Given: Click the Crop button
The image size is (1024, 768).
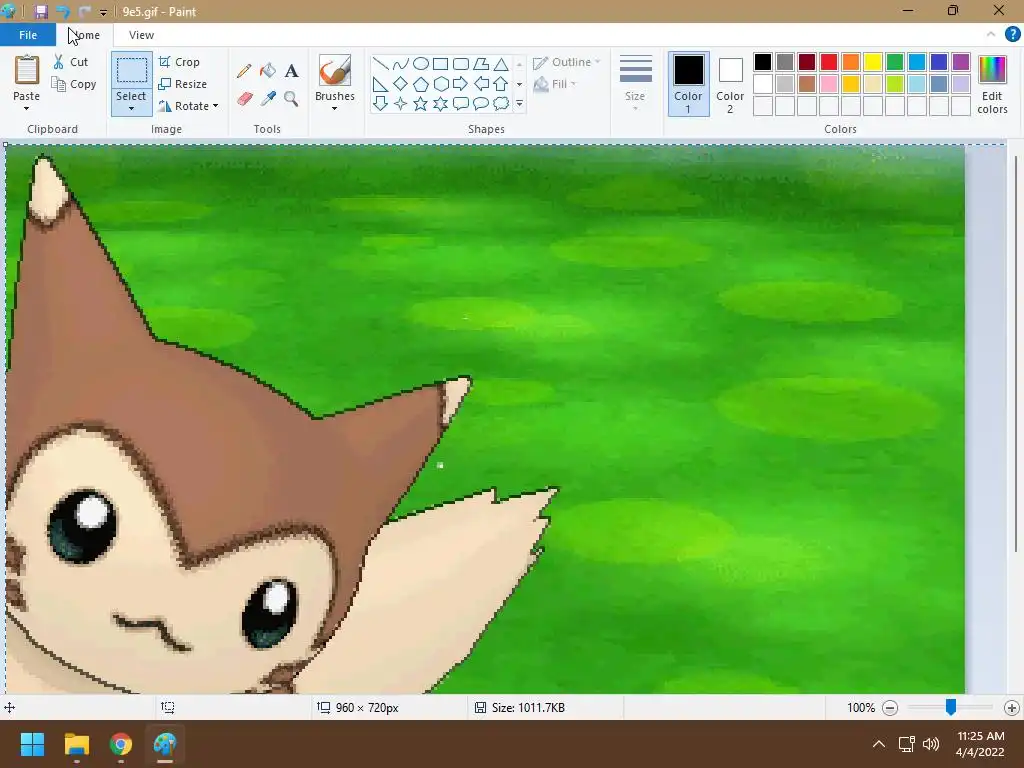Looking at the screenshot, I should pos(179,62).
